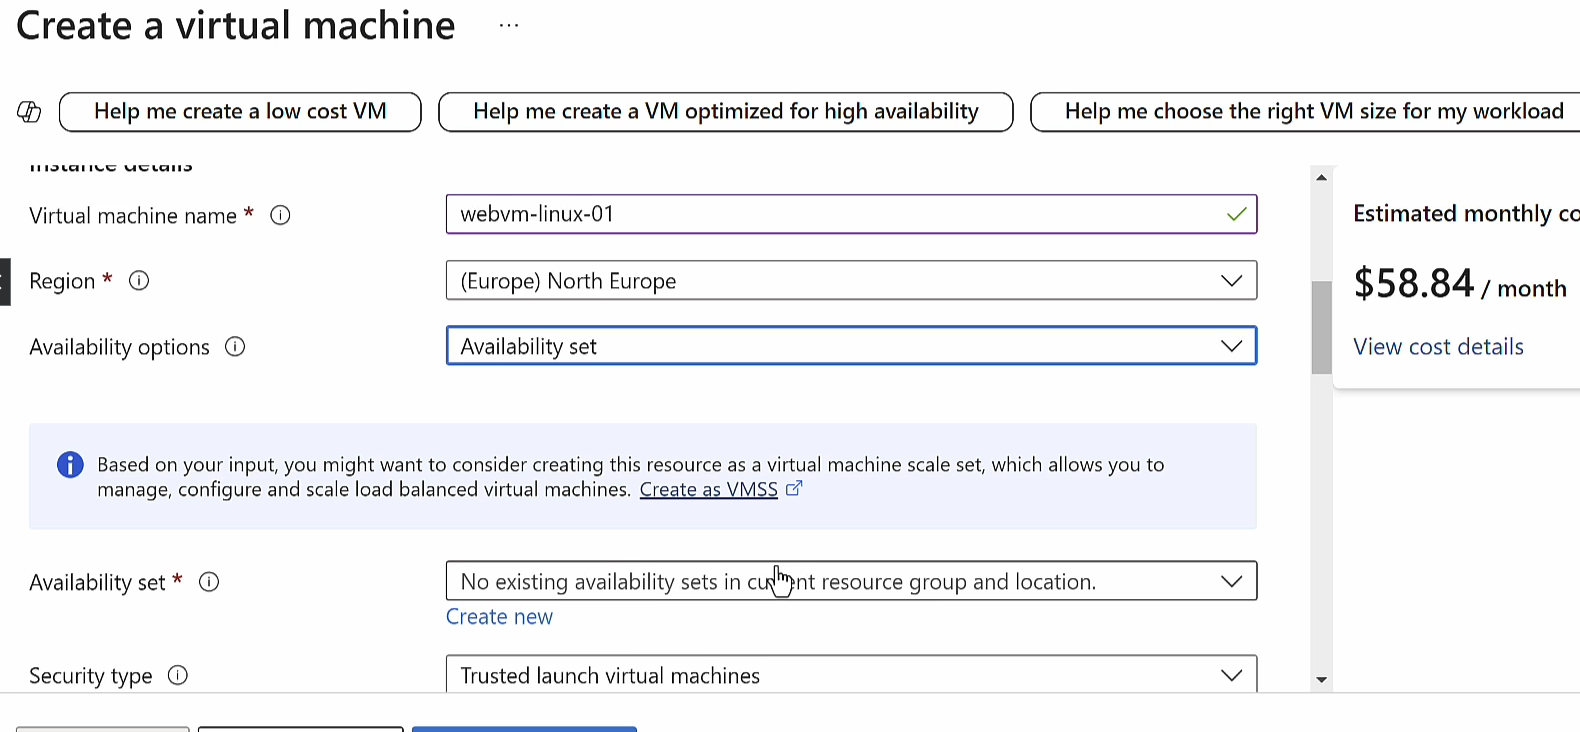Expand the Region dropdown
This screenshot has height=732, width=1580.
(850, 281)
